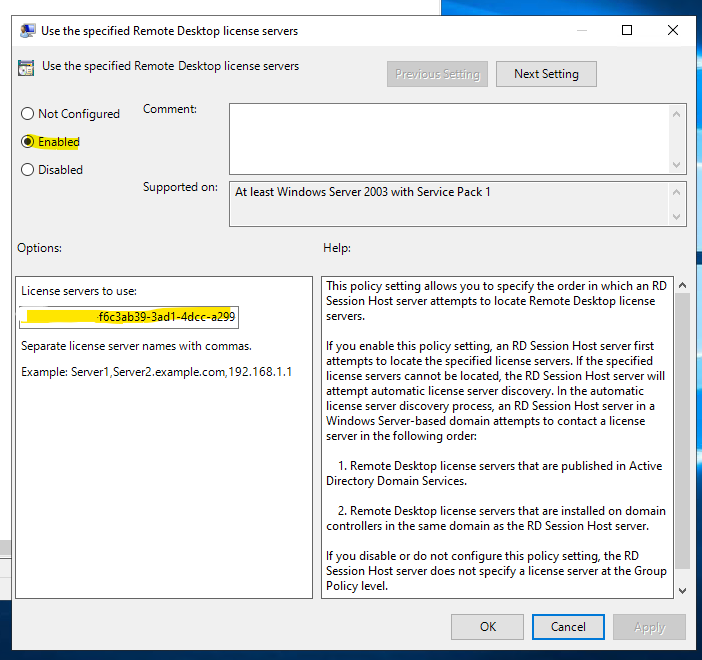Select the Not Configured radio button
The image size is (702, 660).
point(27,114)
